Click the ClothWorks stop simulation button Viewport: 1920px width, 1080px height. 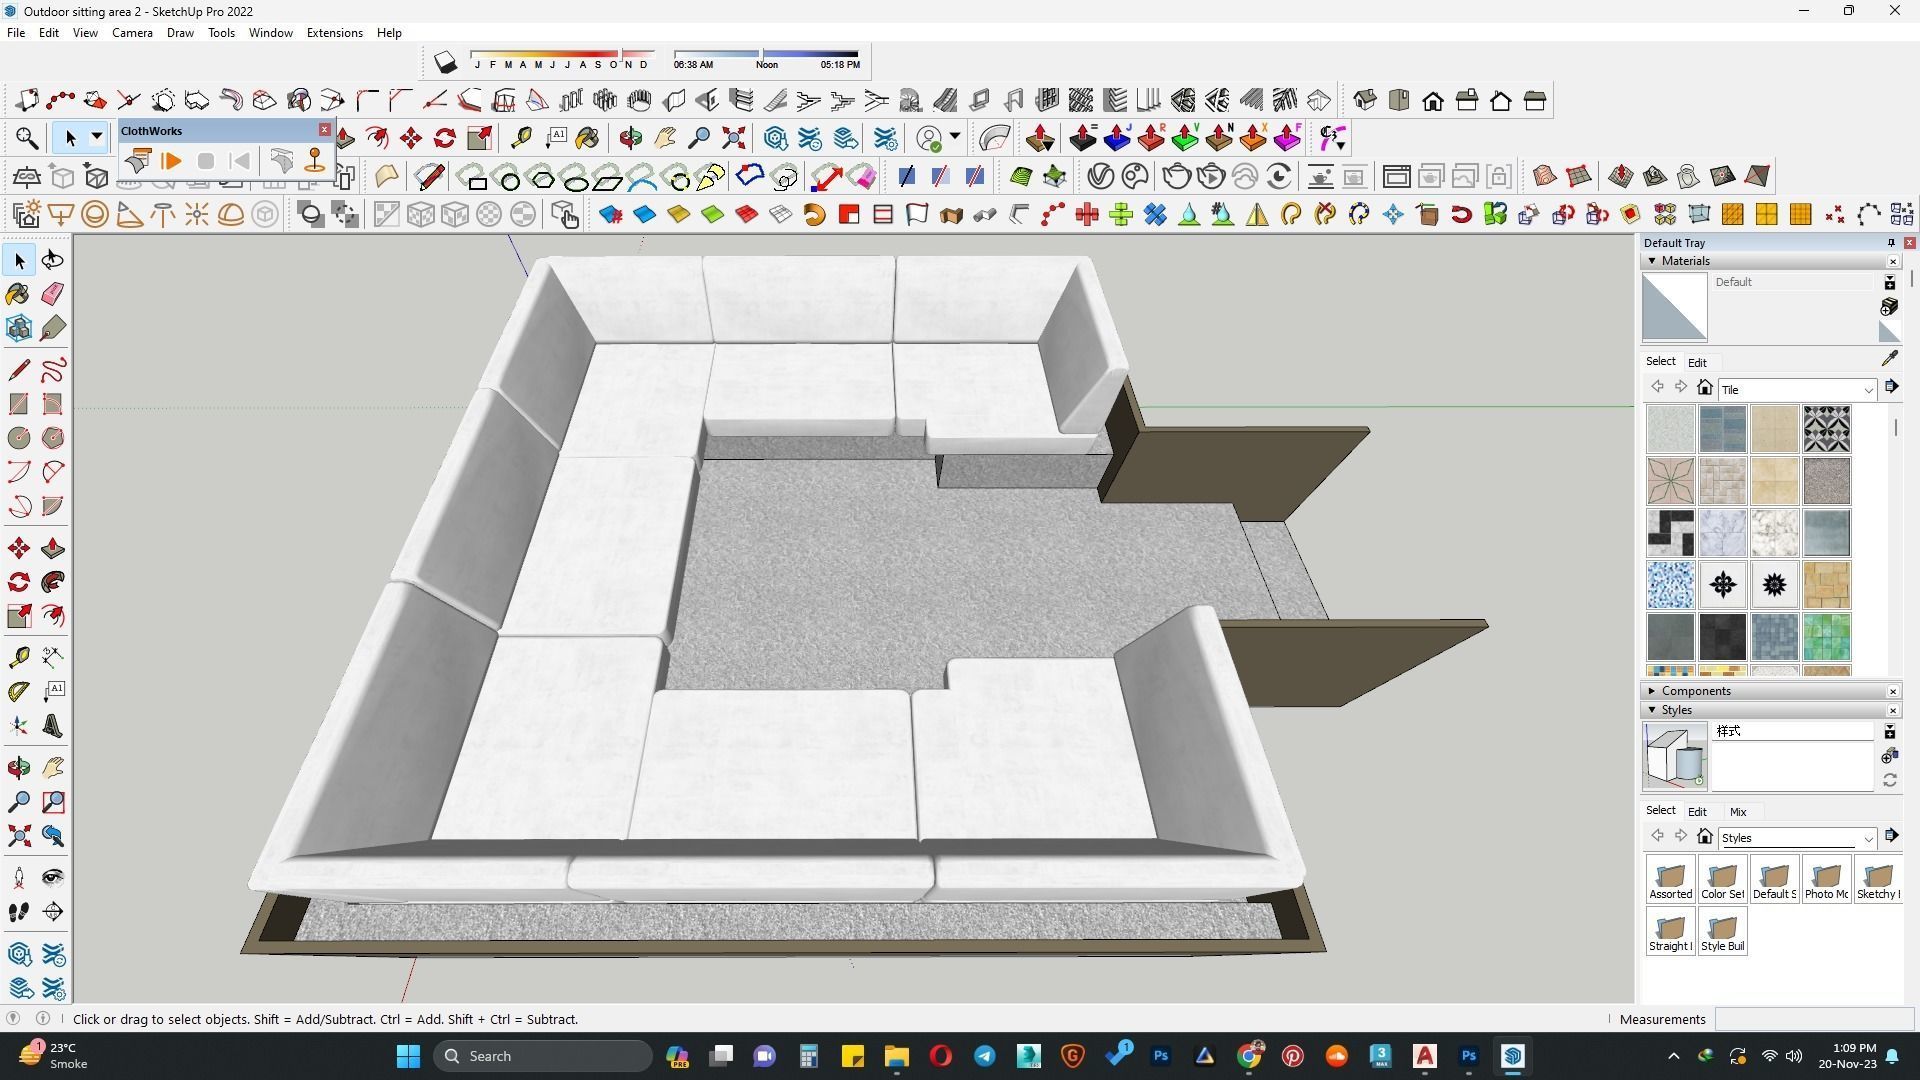tap(206, 161)
